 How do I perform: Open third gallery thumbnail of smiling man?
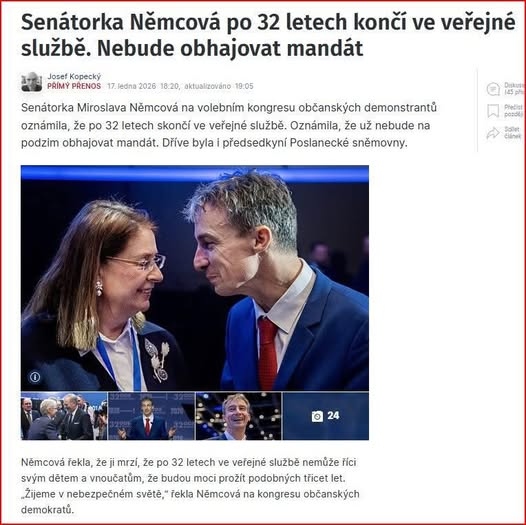(239, 416)
